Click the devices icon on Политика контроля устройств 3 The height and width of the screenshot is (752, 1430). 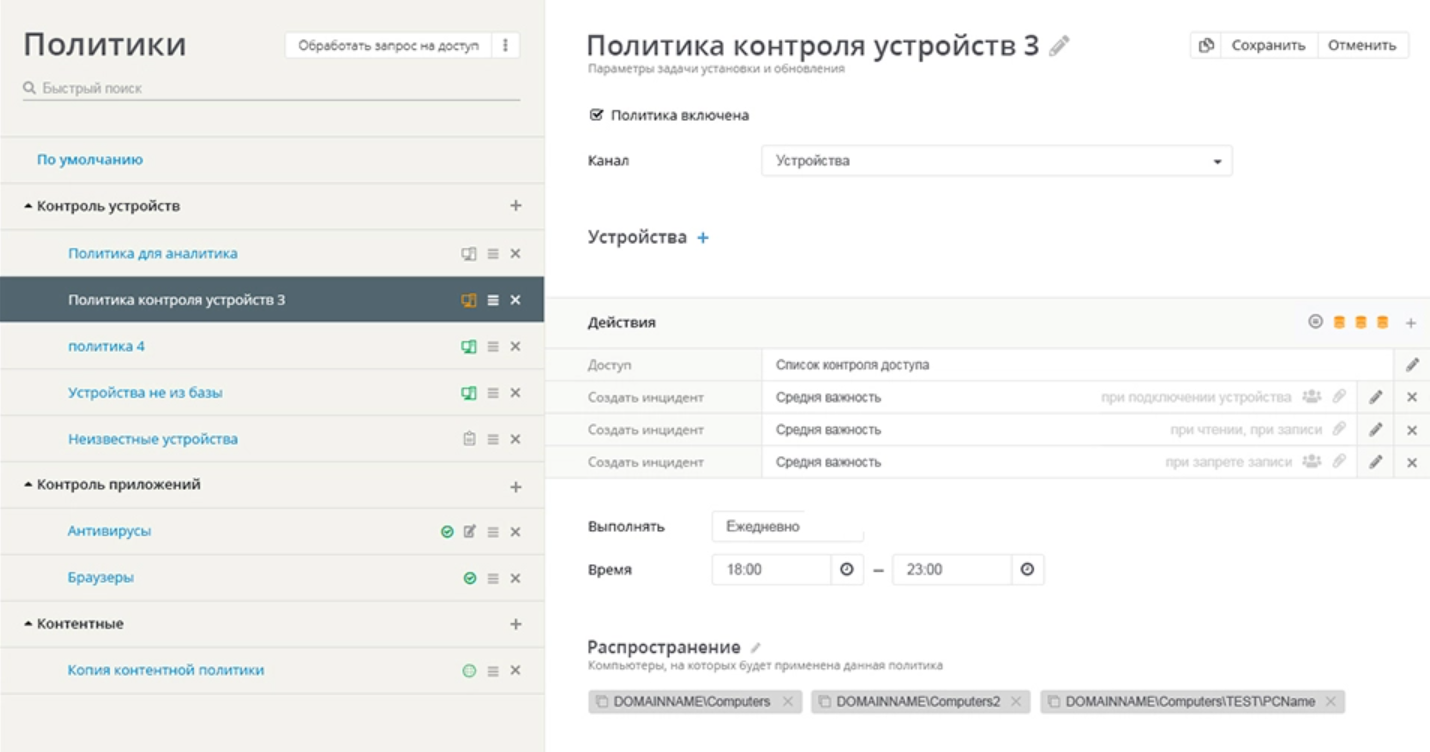click(x=468, y=299)
